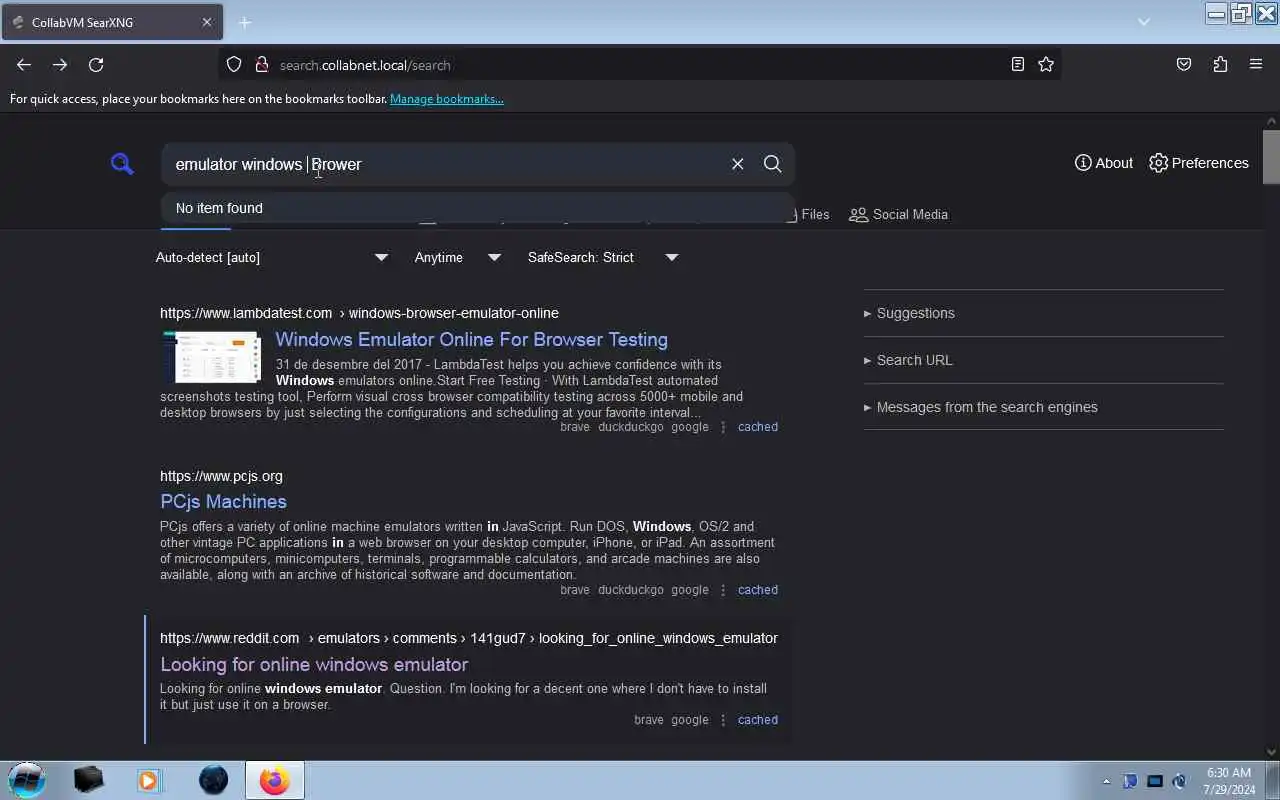Click the Manage bookmarks link
This screenshot has height=800, width=1280.
coord(447,99)
